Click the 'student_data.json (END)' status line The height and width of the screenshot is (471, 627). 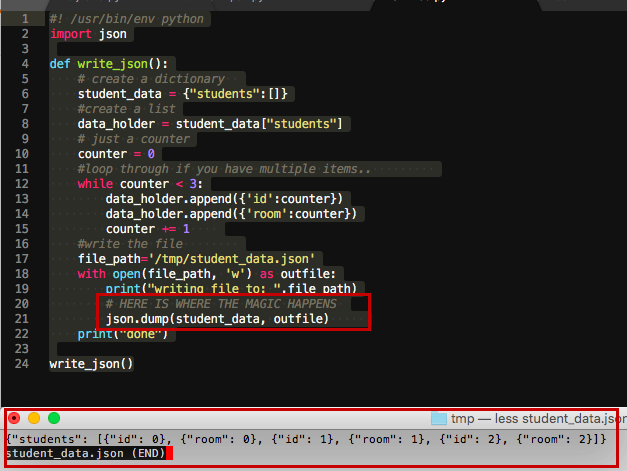click(x=86, y=453)
